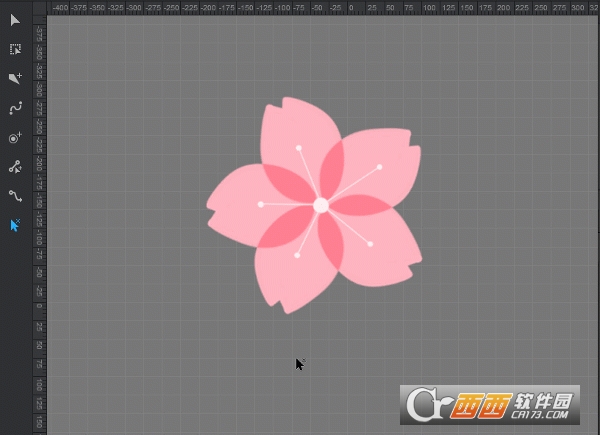Click the stamen tip dot on the top petal

pos(298,148)
